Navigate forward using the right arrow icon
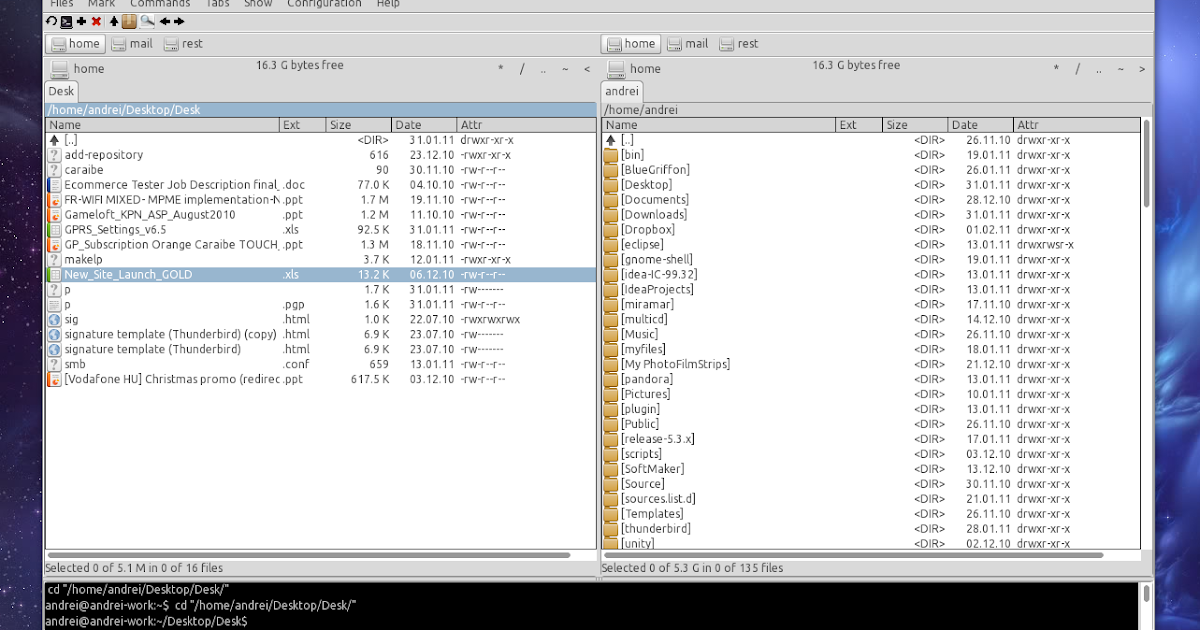1200x630 pixels. pyautogui.click(x=178, y=21)
